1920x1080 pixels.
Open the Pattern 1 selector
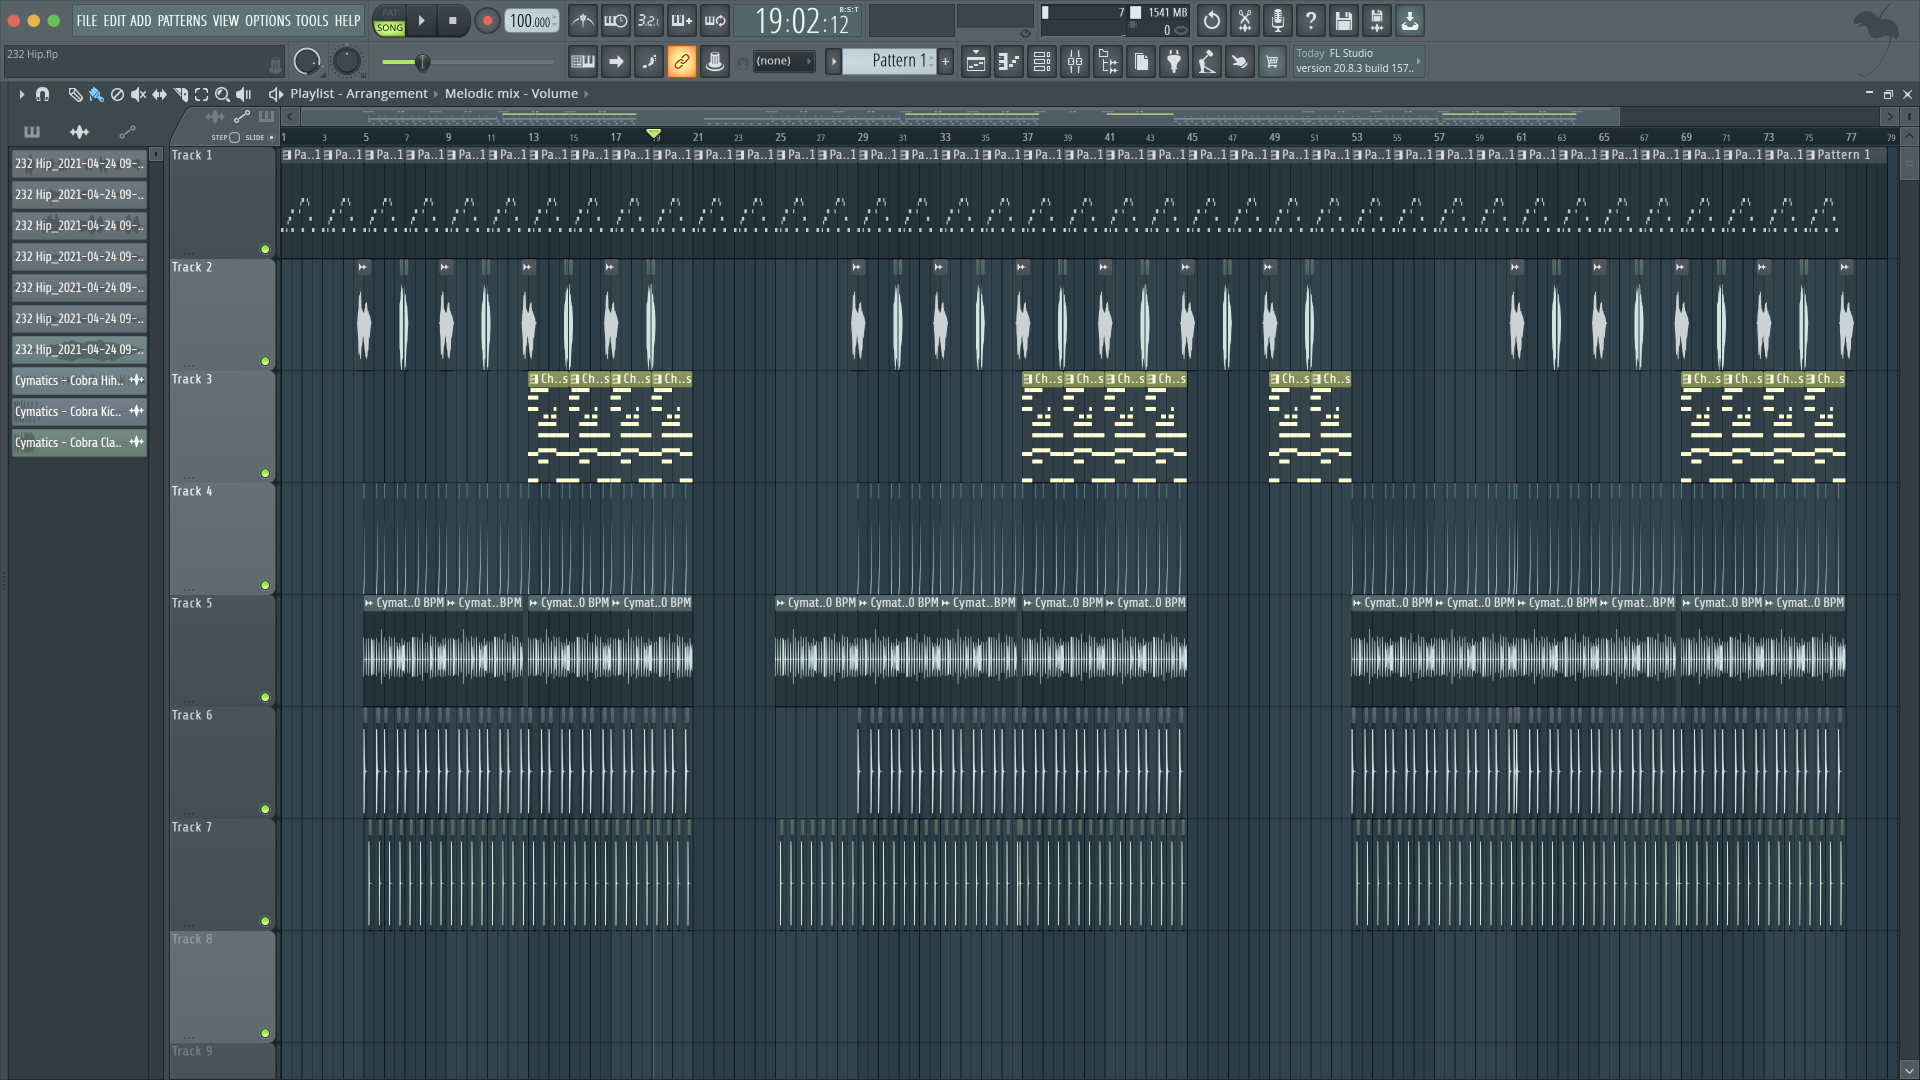tap(891, 61)
